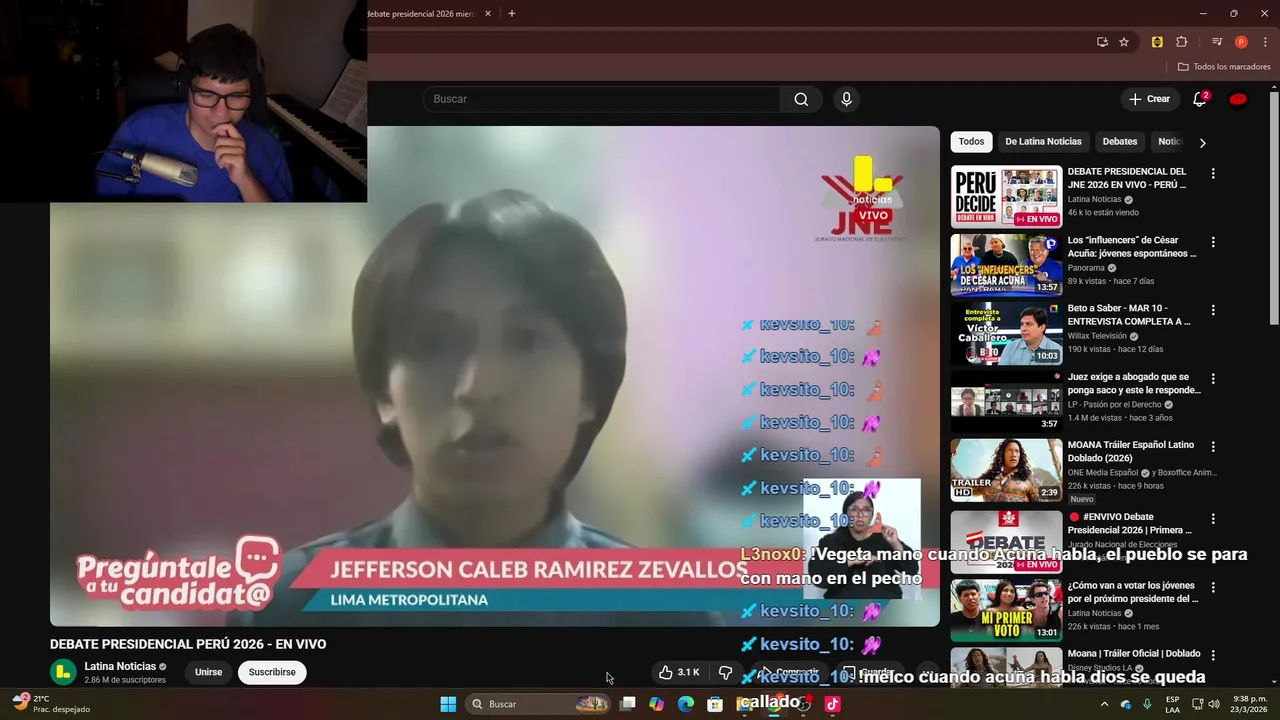Open Chrome three-dot menu
Screen dimensions: 1280x720
click(x=1263, y=42)
